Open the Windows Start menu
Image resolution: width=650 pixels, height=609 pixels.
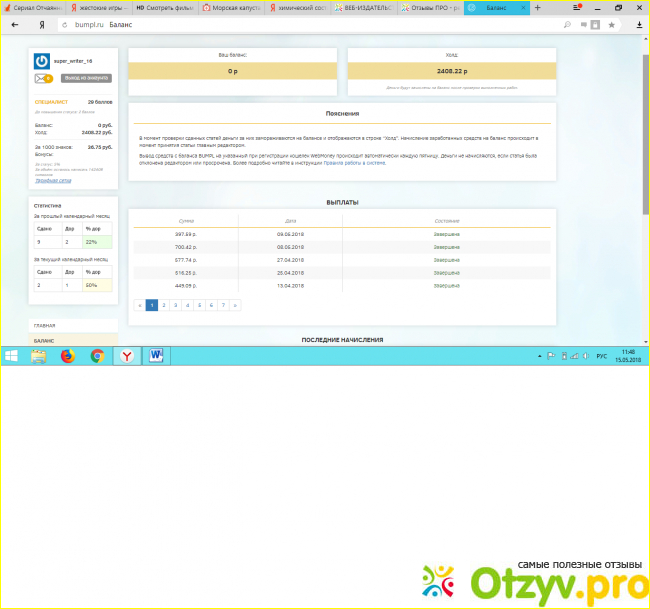coord(11,355)
